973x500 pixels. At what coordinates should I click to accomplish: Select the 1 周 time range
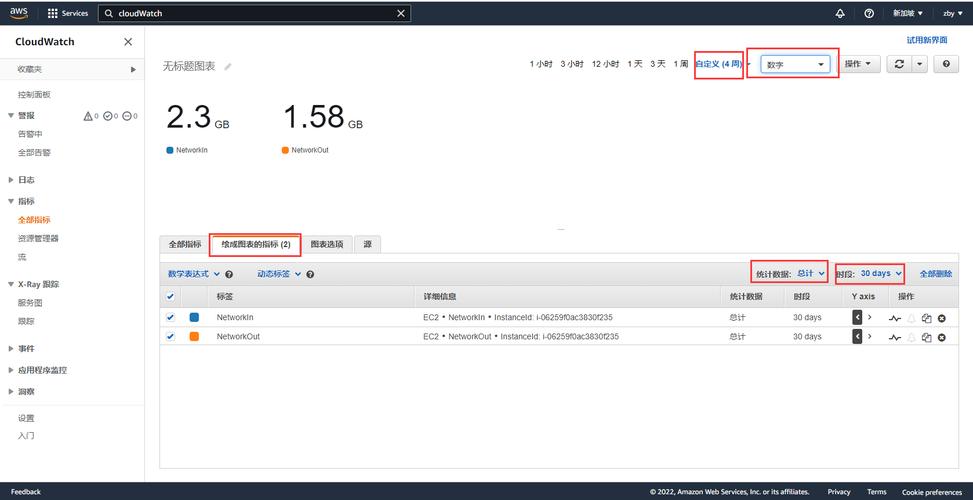[x=681, y=64]
